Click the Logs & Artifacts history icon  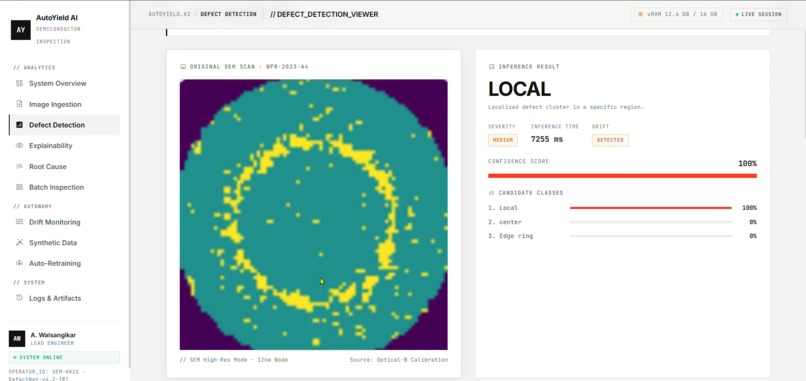pyautogui.click(x=20, y=298)
